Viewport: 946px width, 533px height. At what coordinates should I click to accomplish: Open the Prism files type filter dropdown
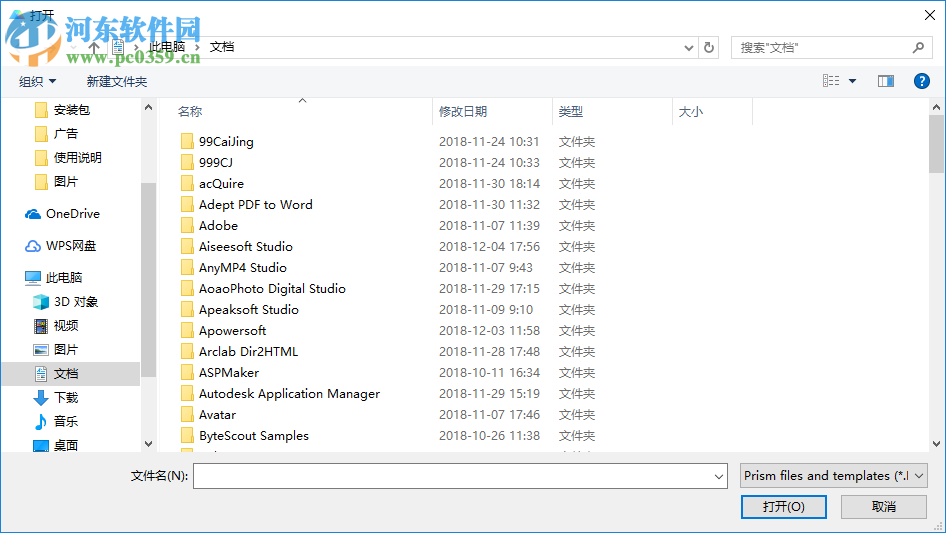click(x=834, y=476)
